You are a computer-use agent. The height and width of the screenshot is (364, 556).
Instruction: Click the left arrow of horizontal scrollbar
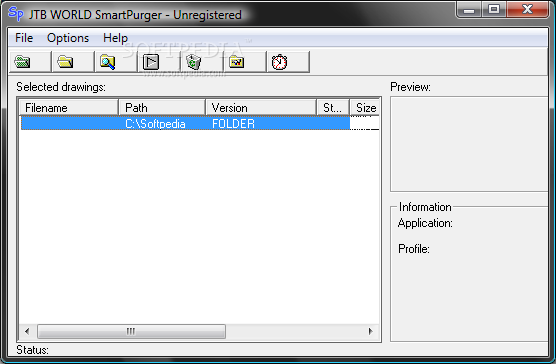(x=27, y=331)
